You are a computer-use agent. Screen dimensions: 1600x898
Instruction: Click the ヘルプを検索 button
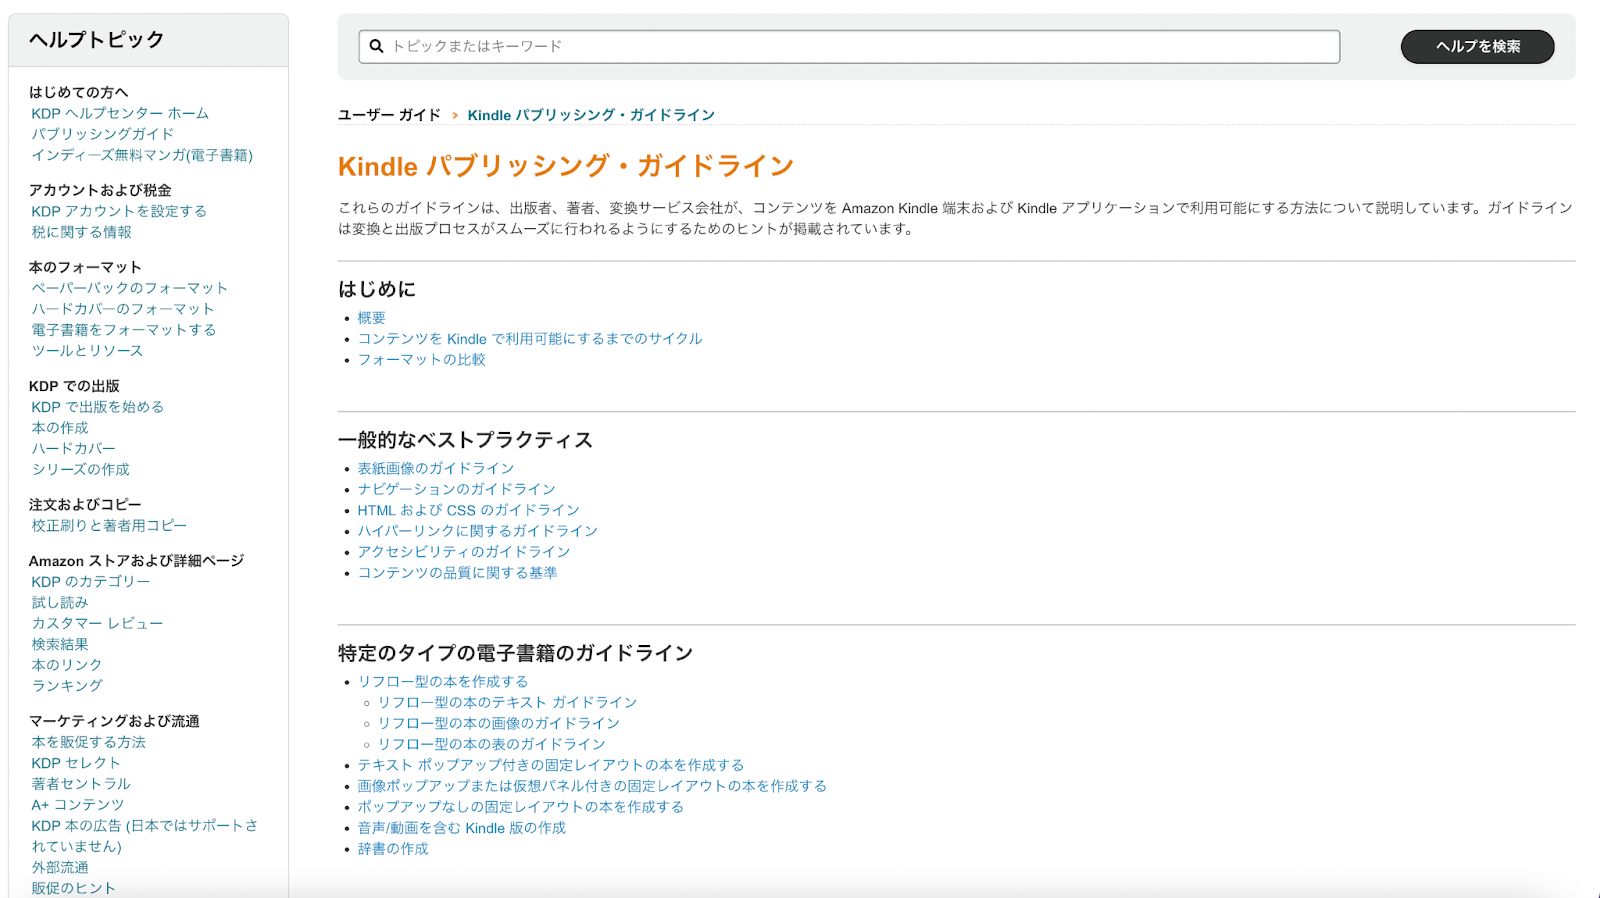pos(1477,46)
